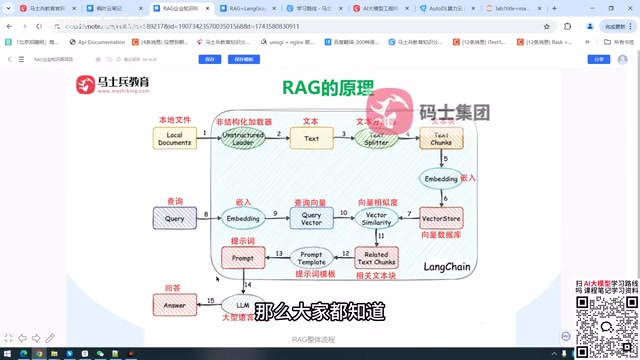Go forward with the browser forward arrow
This screenshot has width=640, height=360.
[24, 26]
